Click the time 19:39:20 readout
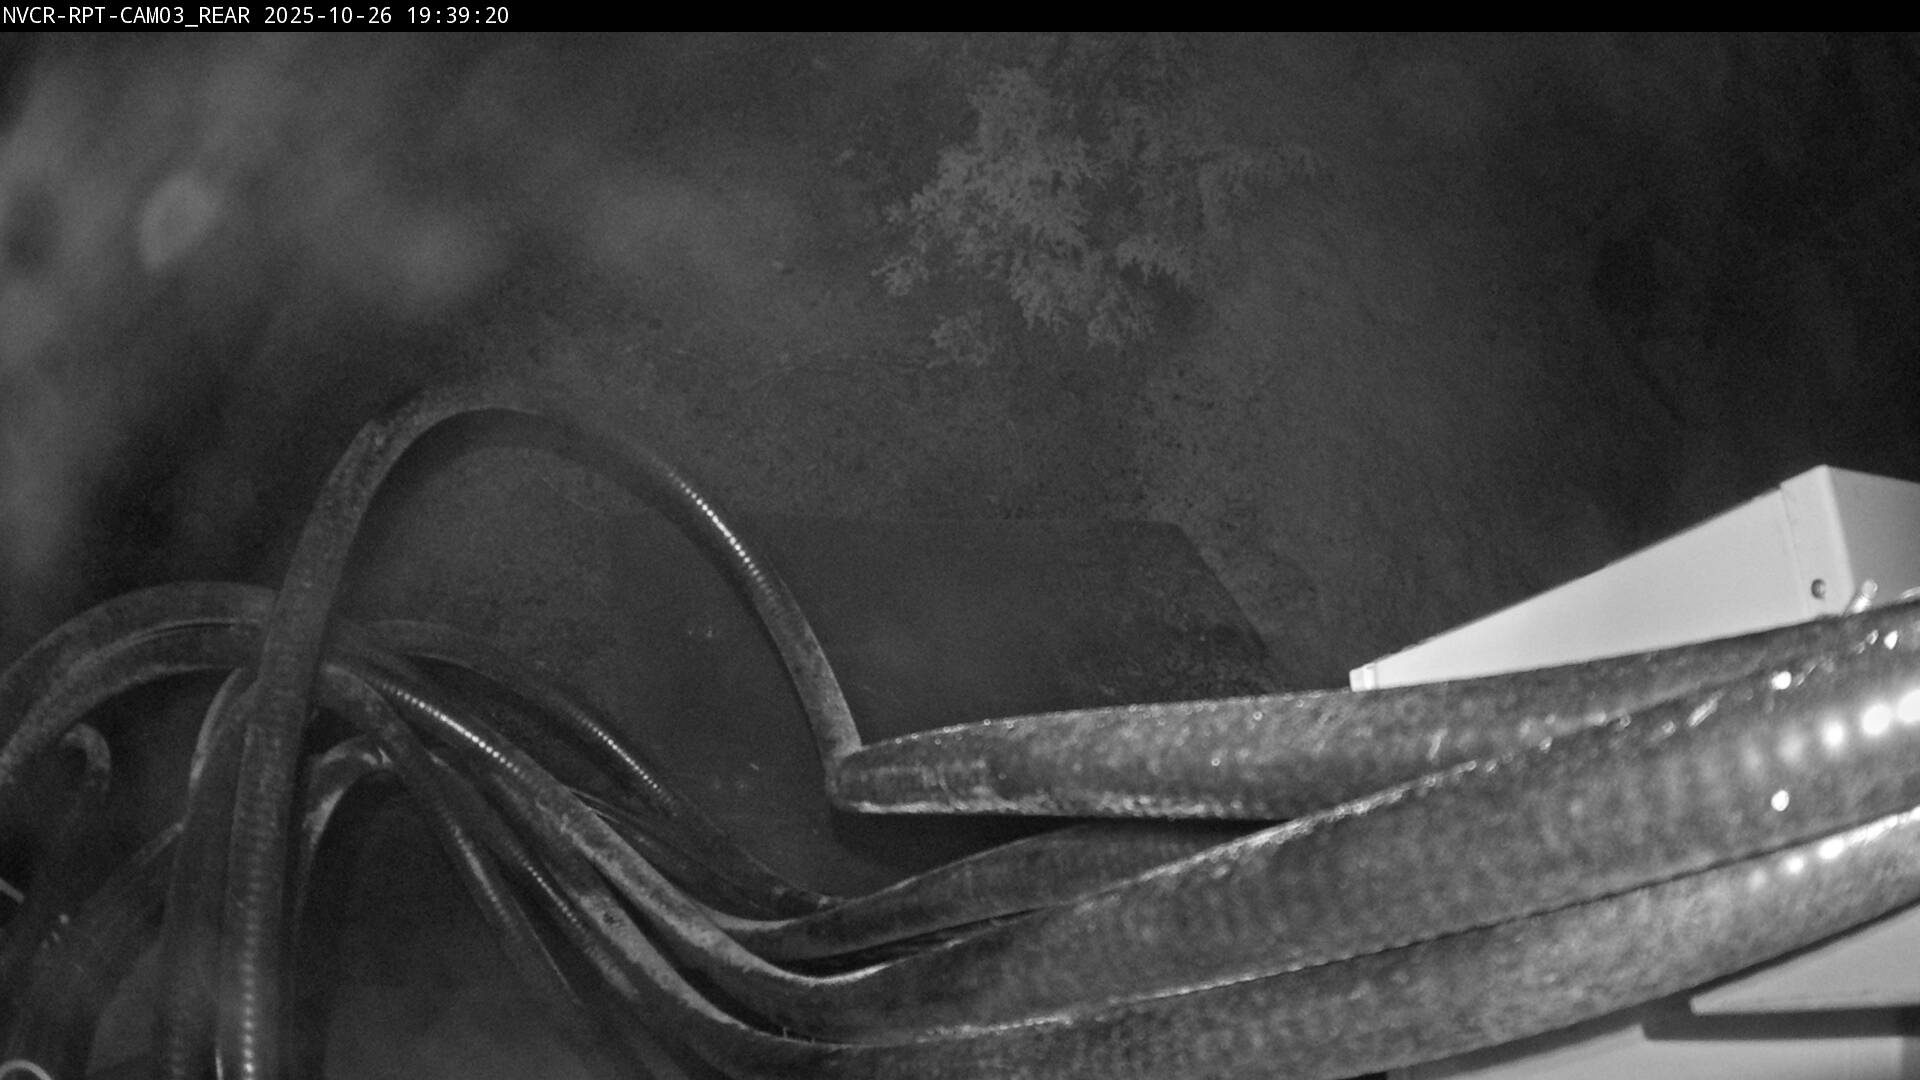1920x1080 pixels. pyautogui.click(x=458, y=16)
